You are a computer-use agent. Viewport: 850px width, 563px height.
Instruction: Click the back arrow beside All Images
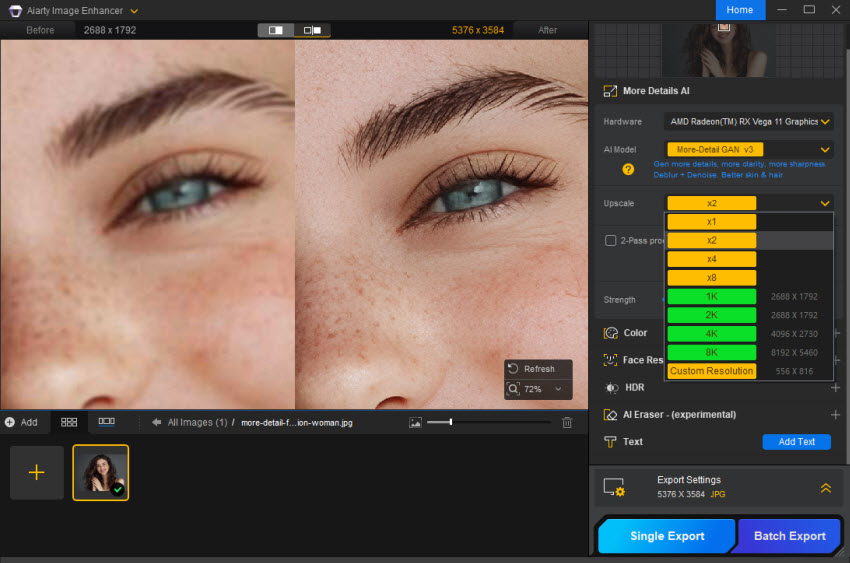[x=156, y=422]
